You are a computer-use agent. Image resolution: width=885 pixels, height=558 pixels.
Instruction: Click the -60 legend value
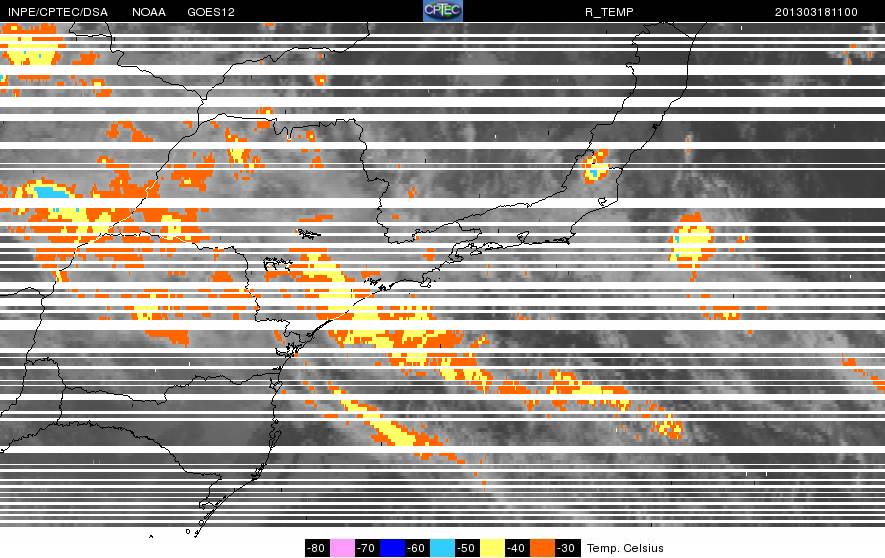click(417, 548)
